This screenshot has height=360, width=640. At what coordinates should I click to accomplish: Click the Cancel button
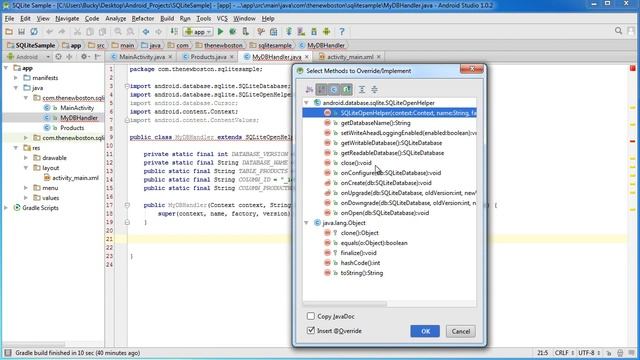point(461,331)
